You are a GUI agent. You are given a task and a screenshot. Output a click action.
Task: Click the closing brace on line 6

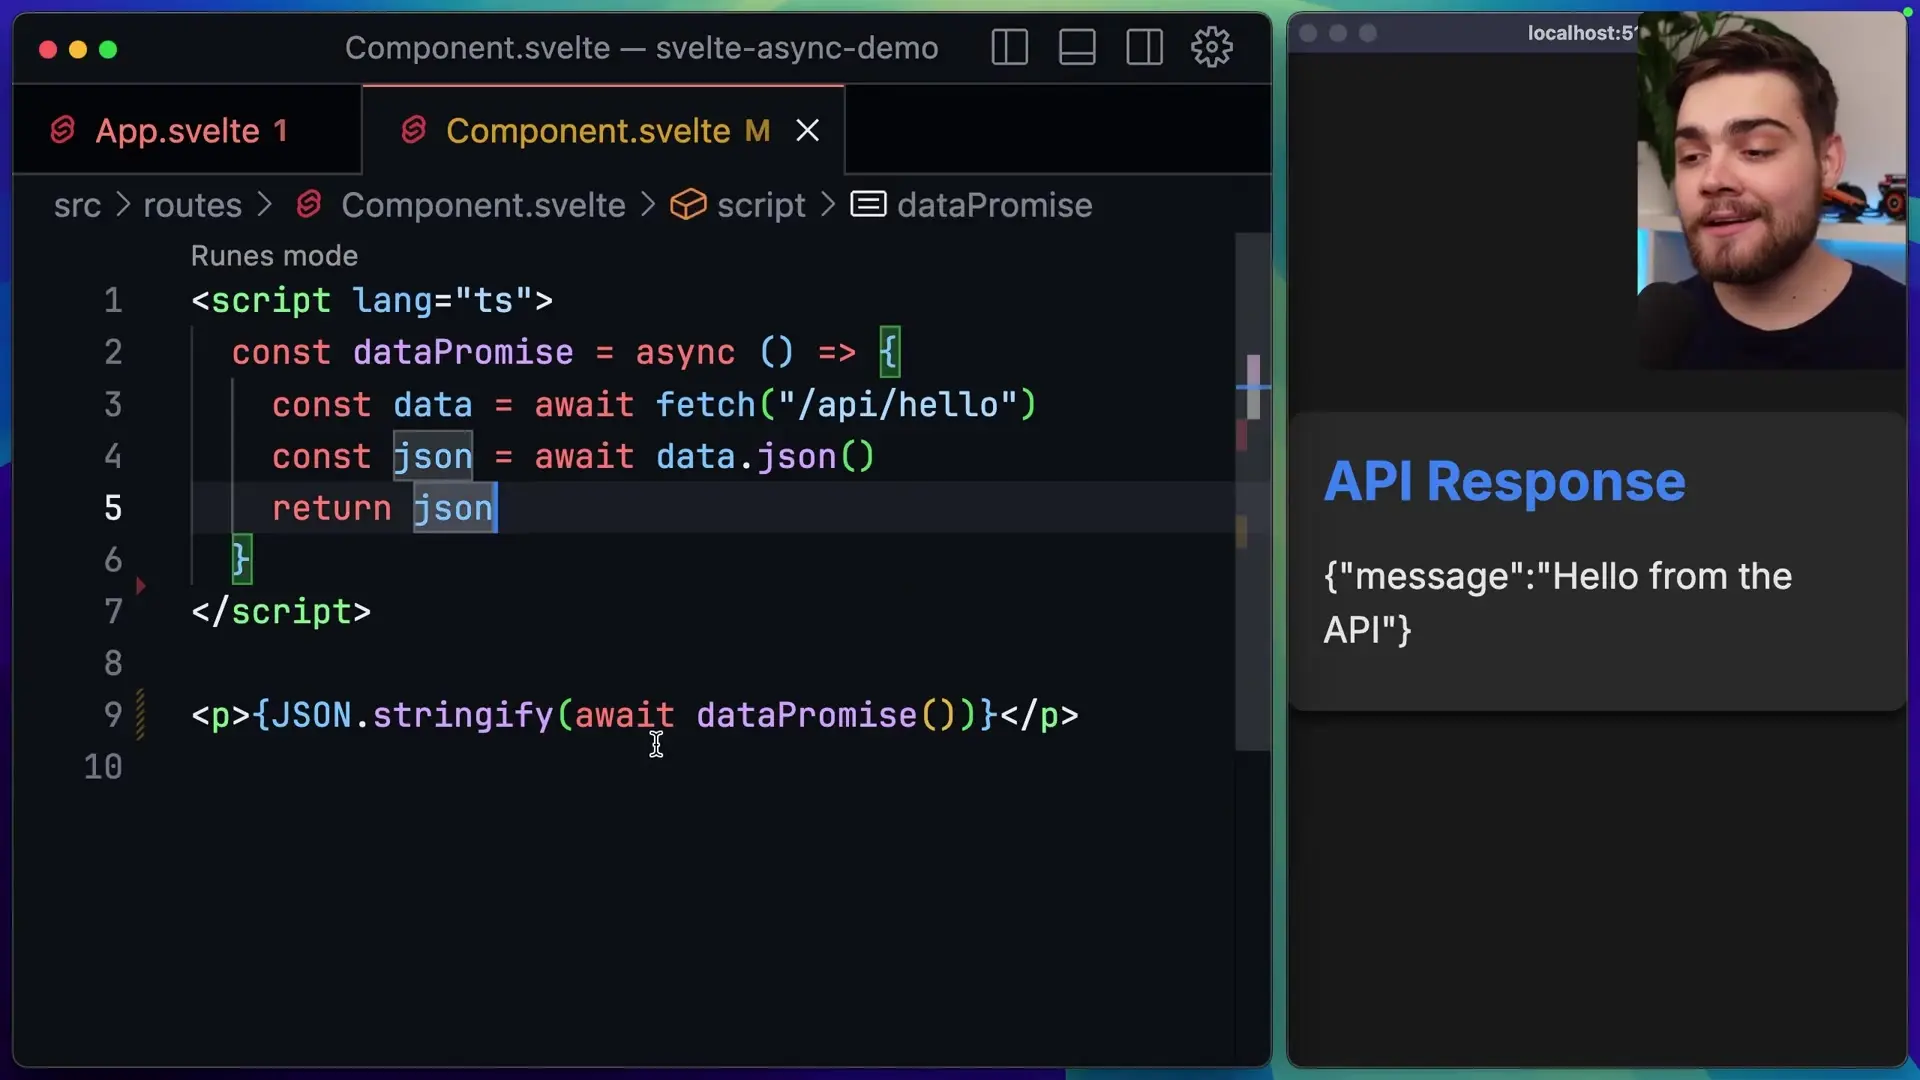coord(241,560)
